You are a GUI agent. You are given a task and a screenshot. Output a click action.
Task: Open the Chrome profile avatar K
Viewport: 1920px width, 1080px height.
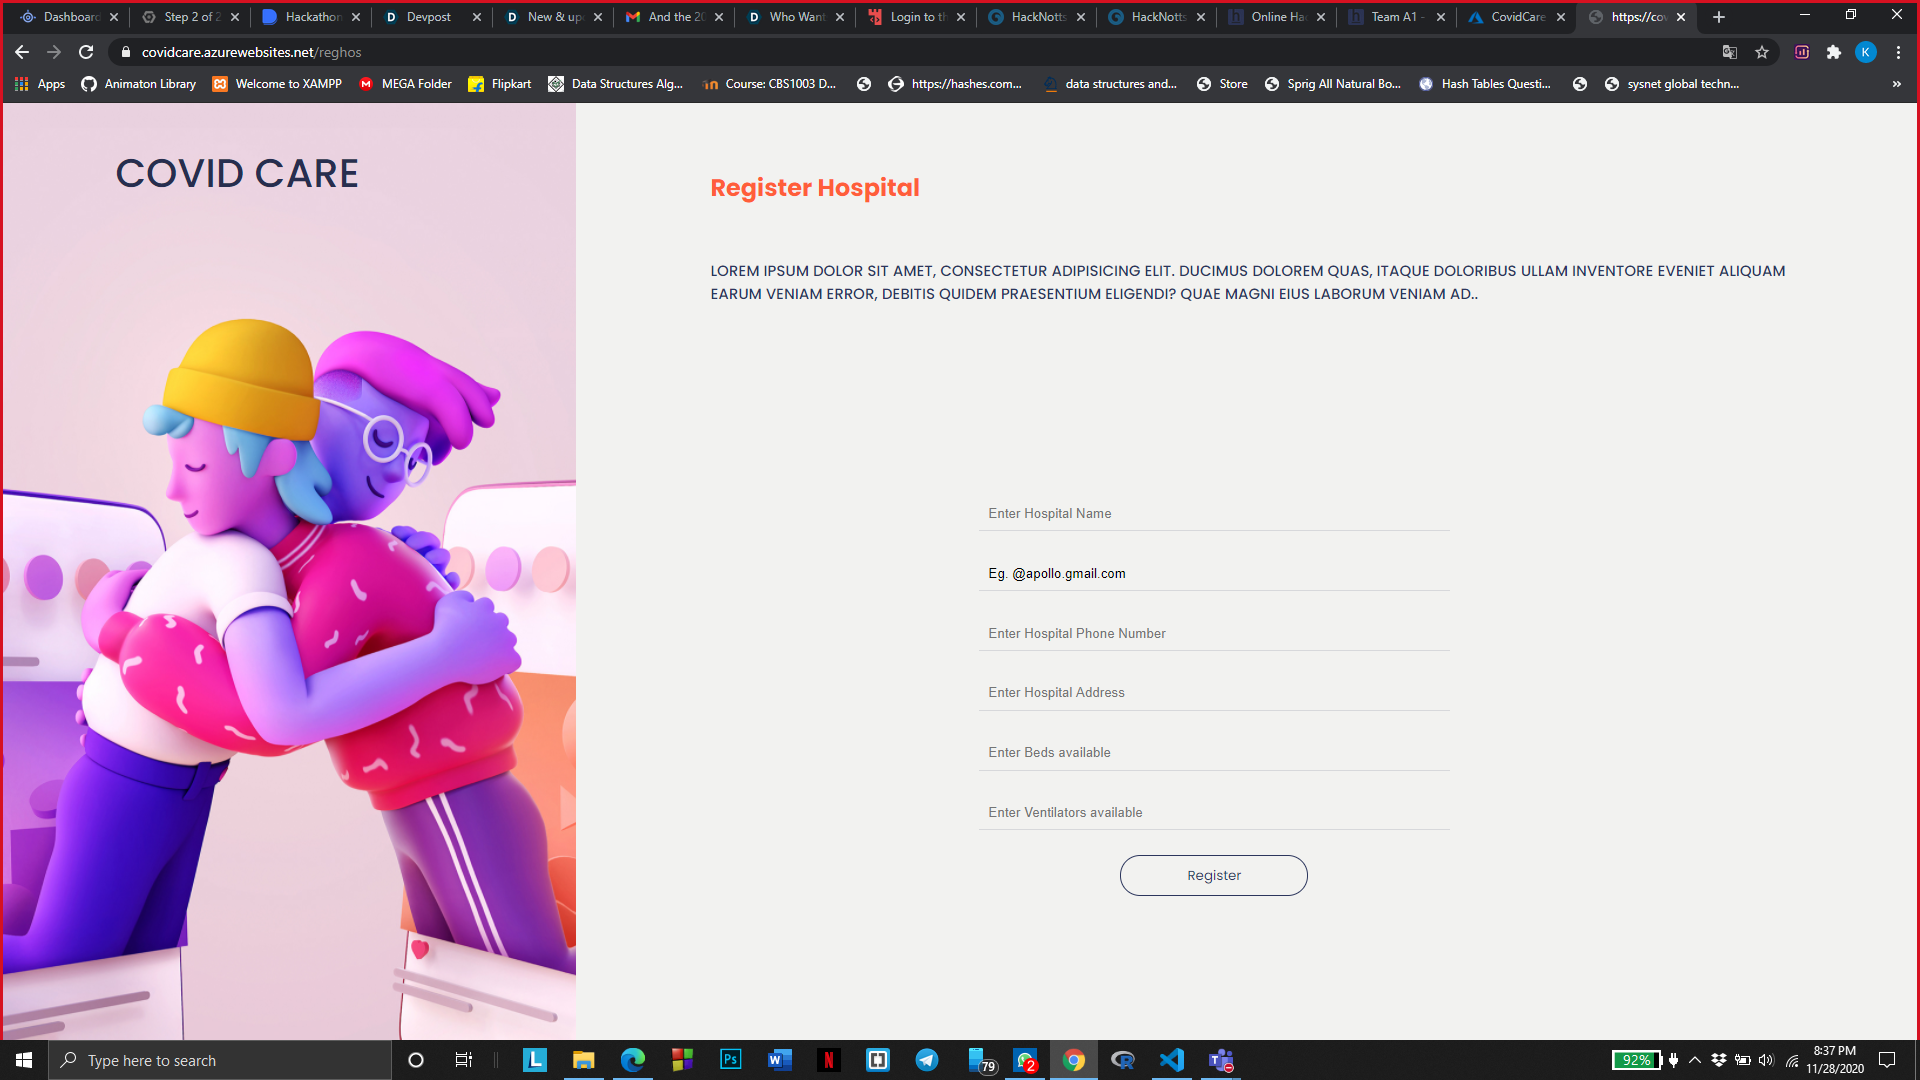click(1866, 52)
